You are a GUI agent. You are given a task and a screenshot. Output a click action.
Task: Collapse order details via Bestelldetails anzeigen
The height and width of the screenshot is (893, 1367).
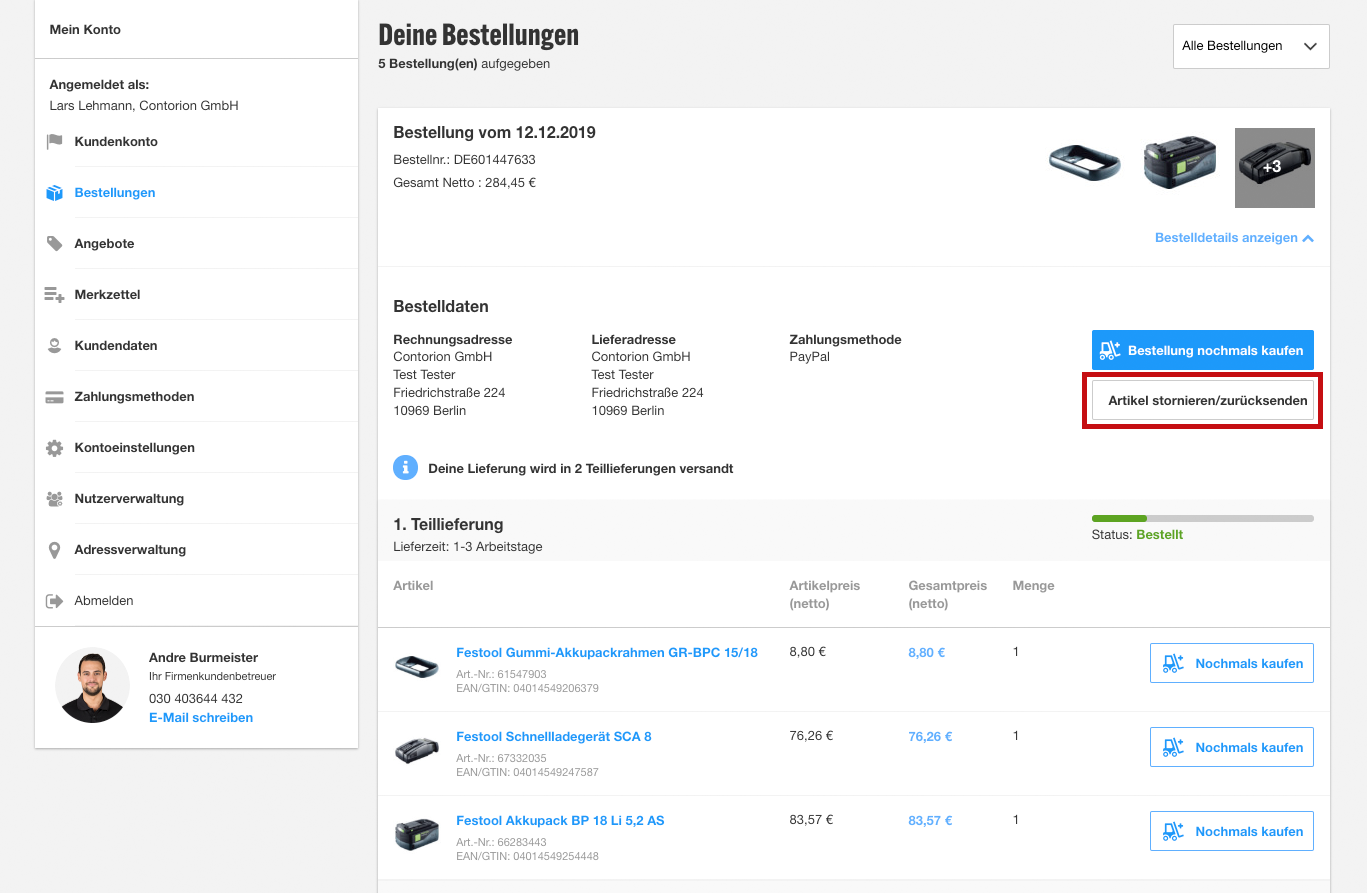1234,238
